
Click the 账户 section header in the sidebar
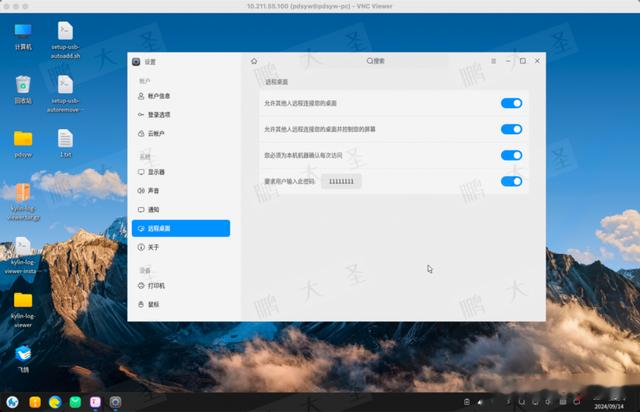(x=144, y=81)
